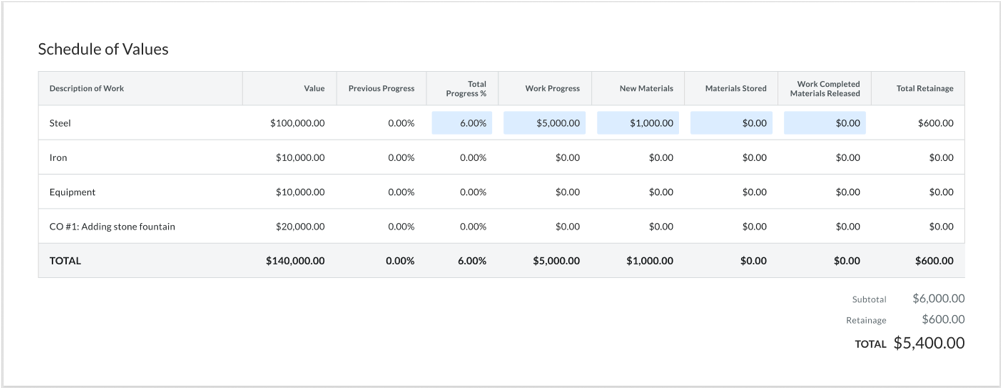Click the Steel $100,000.00 value cell
The image size is (1002, 389).
297,123
